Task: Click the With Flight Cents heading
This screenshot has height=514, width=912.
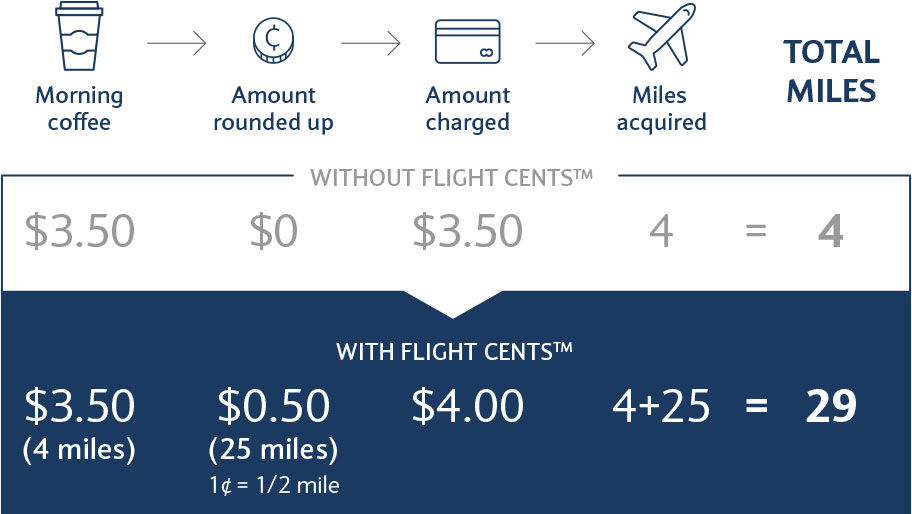Action: 454,352
